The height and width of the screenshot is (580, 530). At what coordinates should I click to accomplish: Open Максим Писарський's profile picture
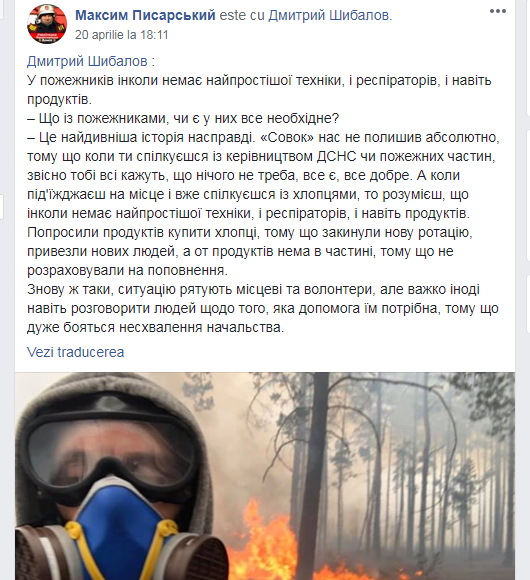click(47, 24)
